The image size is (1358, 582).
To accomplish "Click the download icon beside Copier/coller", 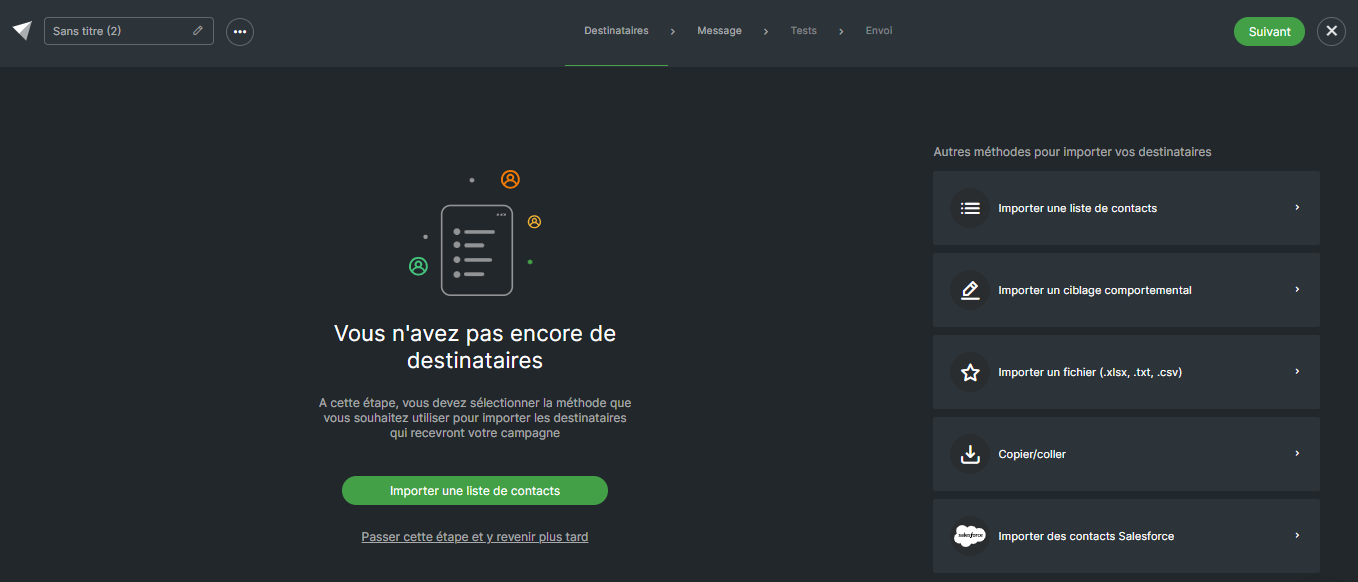I will (x=969, y=453).
